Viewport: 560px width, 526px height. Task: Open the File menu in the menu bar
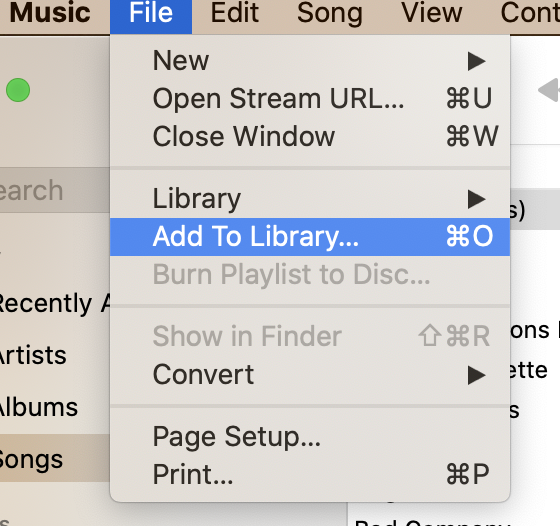pyautogui.click(x=151, y=14)
